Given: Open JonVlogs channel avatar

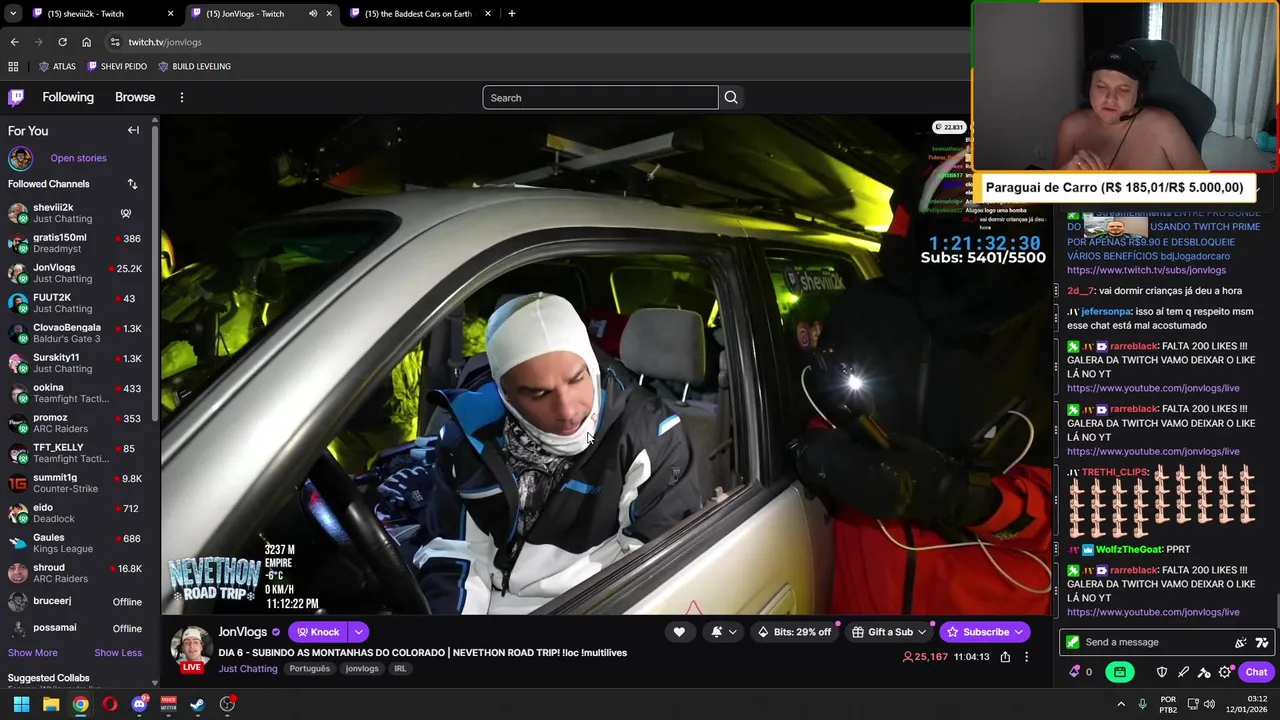Looking at the screenshot, I should tap(191, 648).
